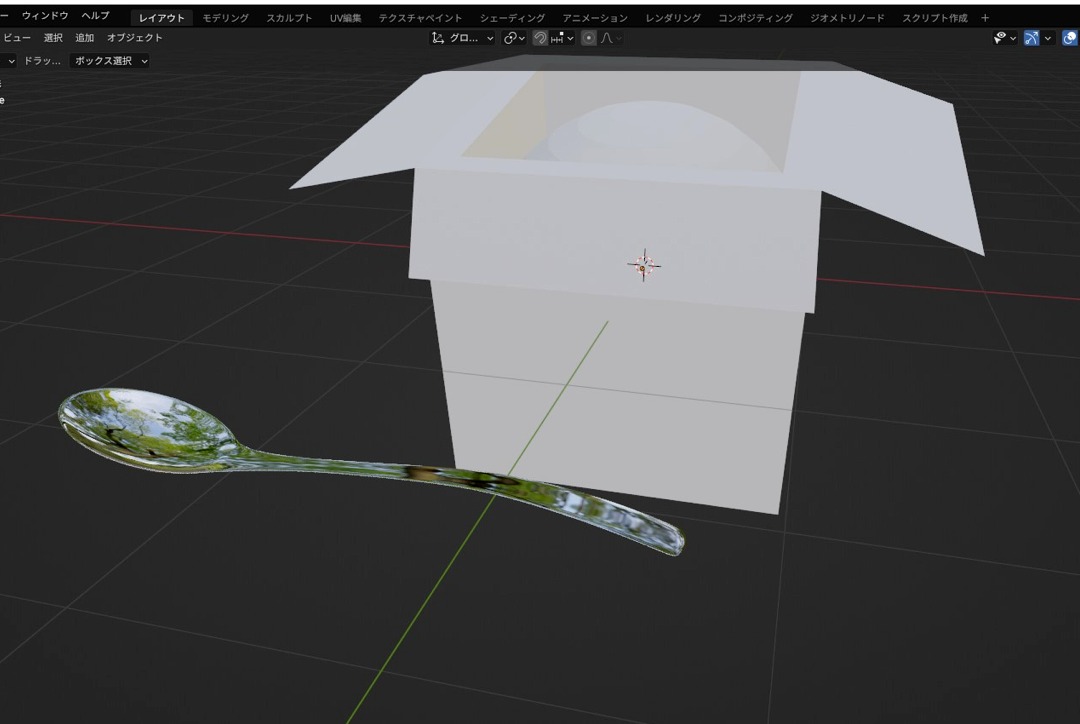
Task: Toggle the show gizmo button
Action: (1031, 38)
